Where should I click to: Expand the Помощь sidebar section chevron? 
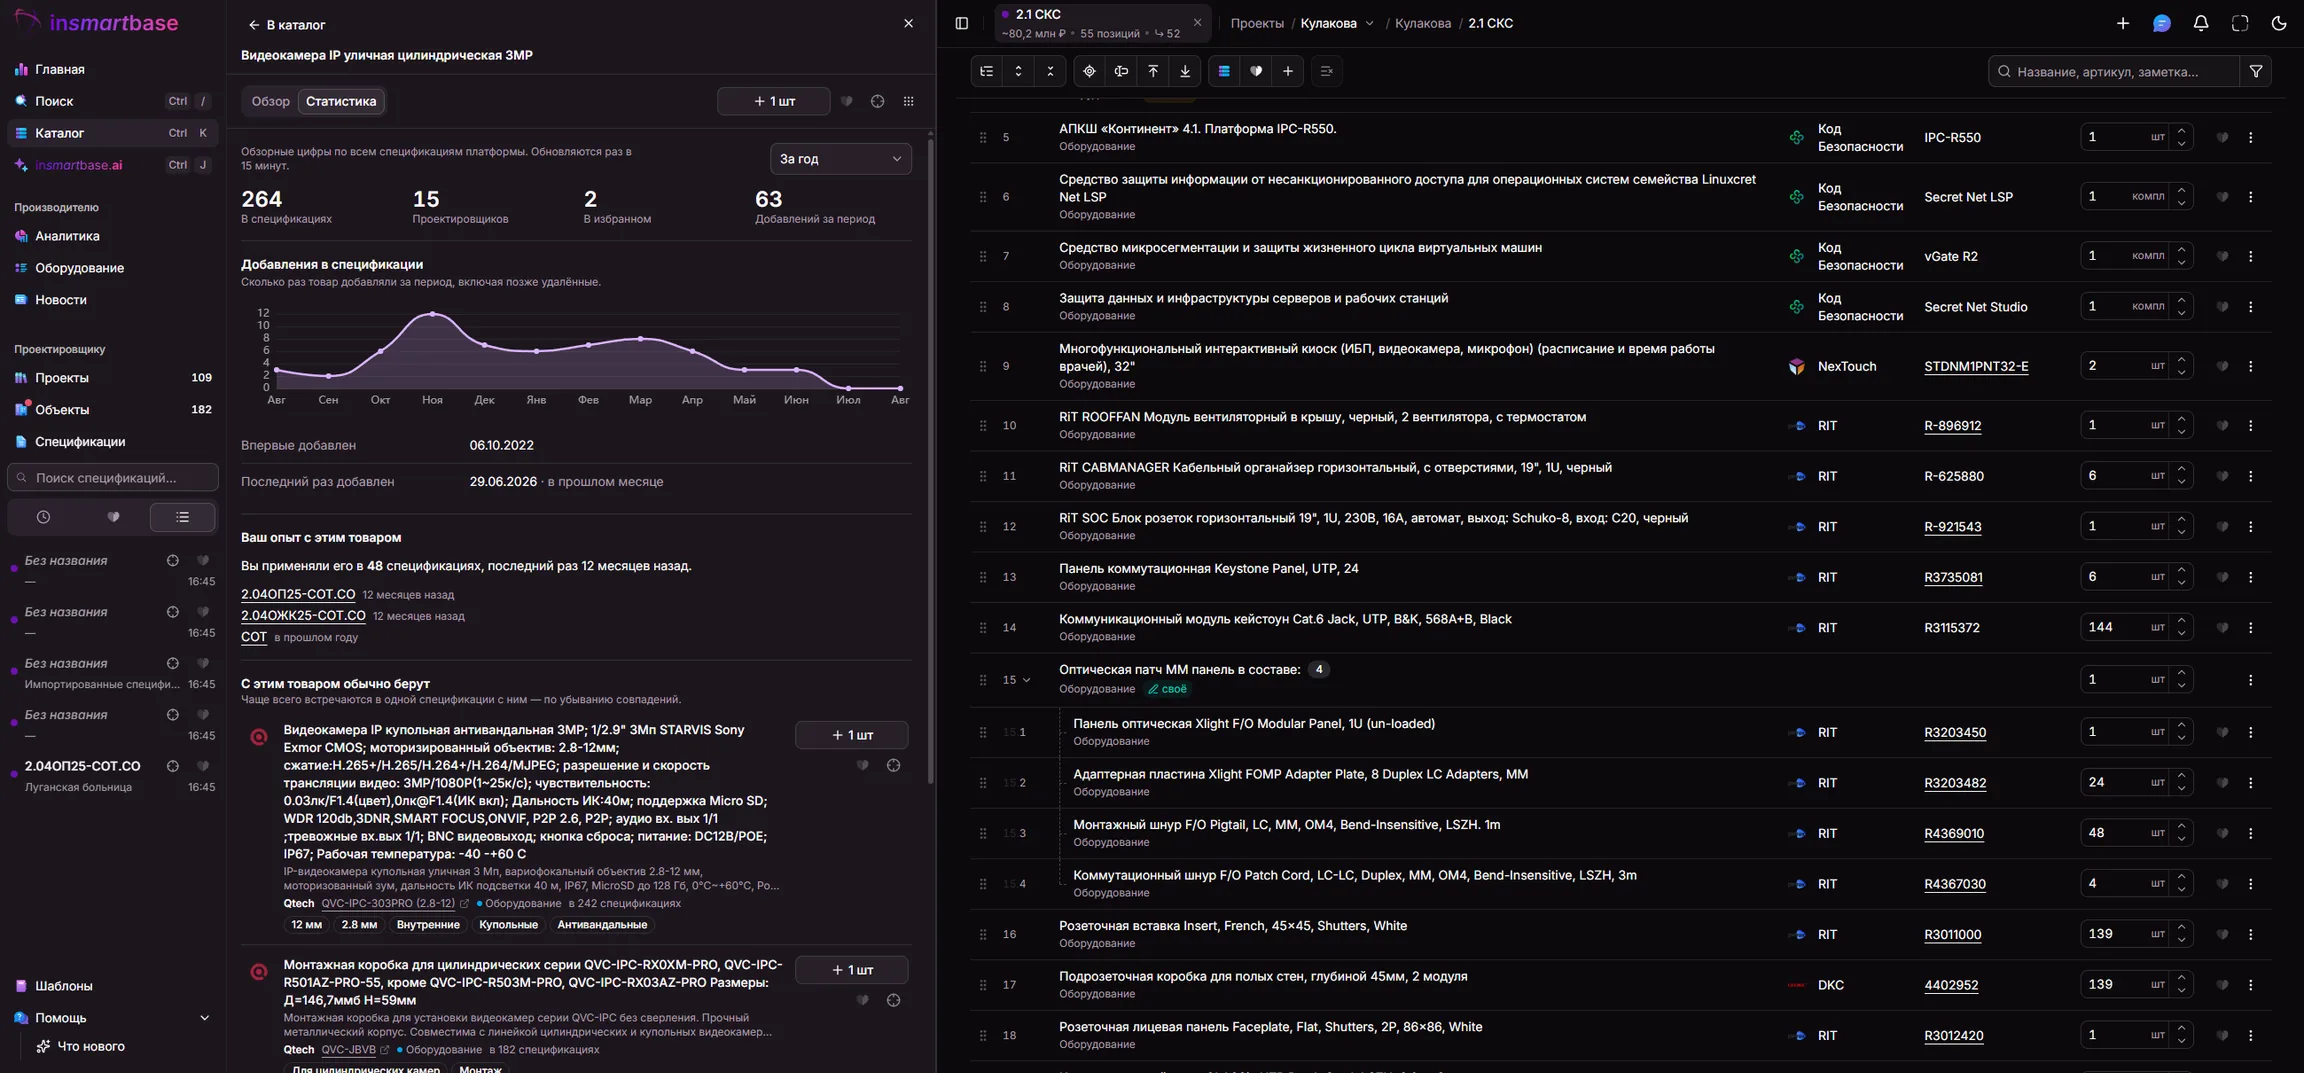204,1018
